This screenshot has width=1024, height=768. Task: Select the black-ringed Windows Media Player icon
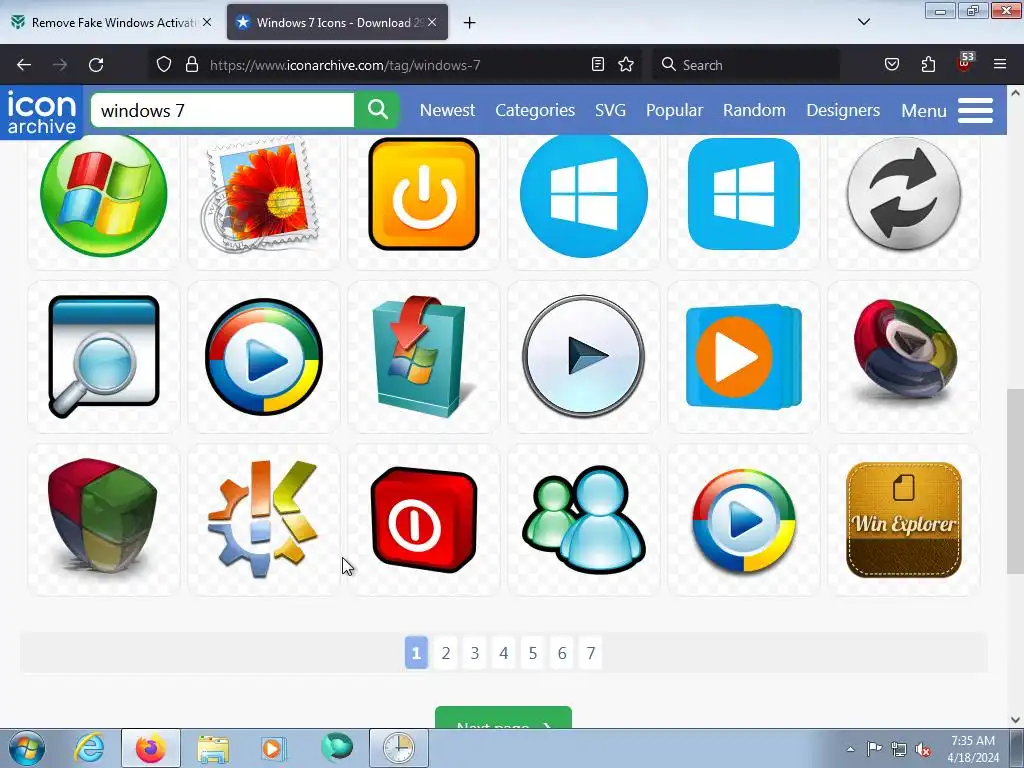[264, 357]
